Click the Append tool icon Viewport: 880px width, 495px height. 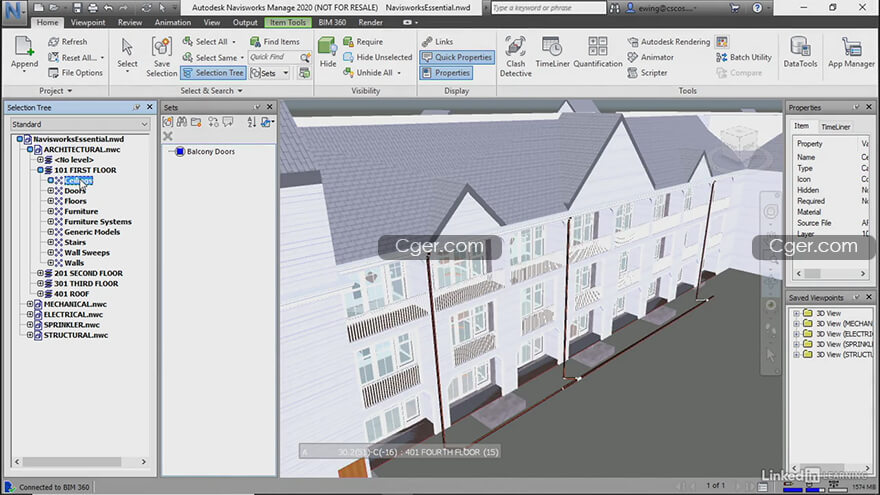pyautogui.click(x=24, y=47)
